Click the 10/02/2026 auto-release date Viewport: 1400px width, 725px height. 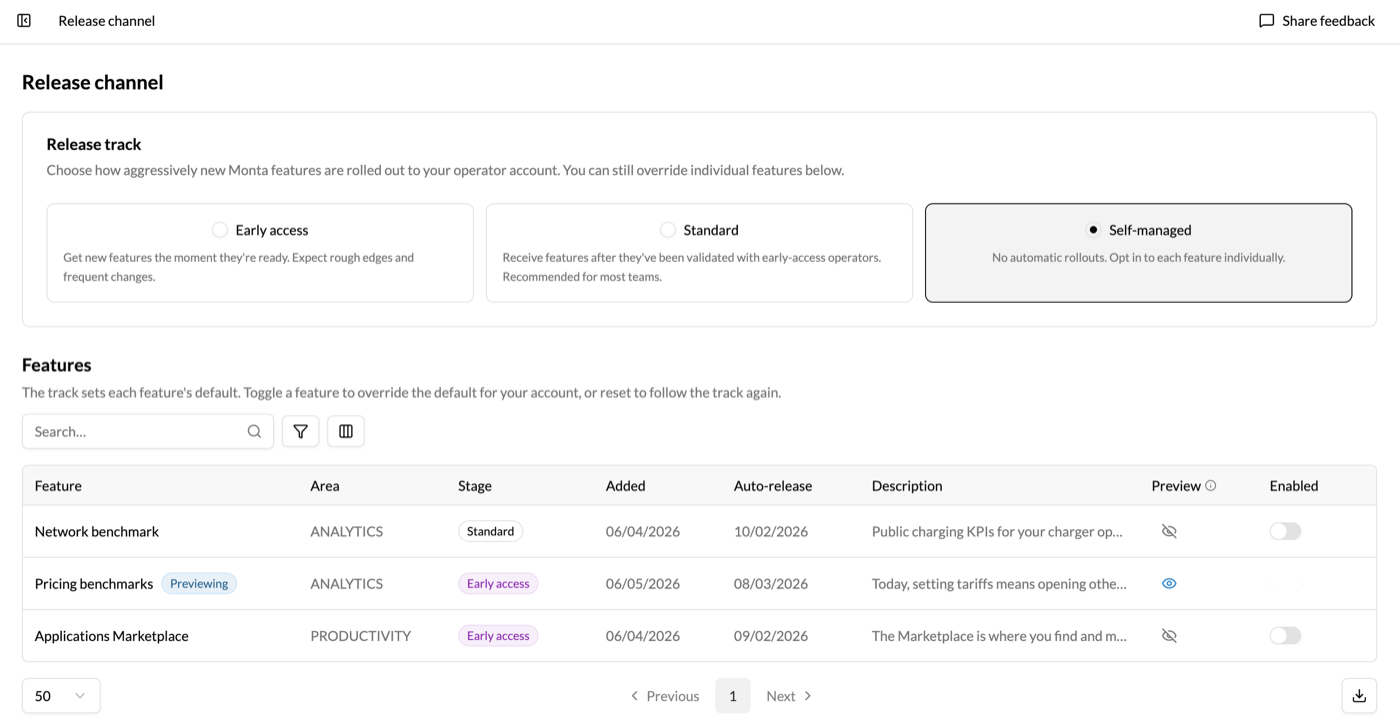pyautogui.click(x=771, y=531)
